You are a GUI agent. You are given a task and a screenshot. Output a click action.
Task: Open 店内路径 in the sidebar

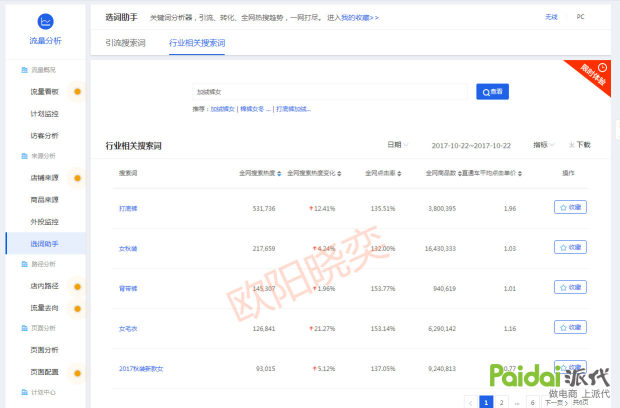44,286
